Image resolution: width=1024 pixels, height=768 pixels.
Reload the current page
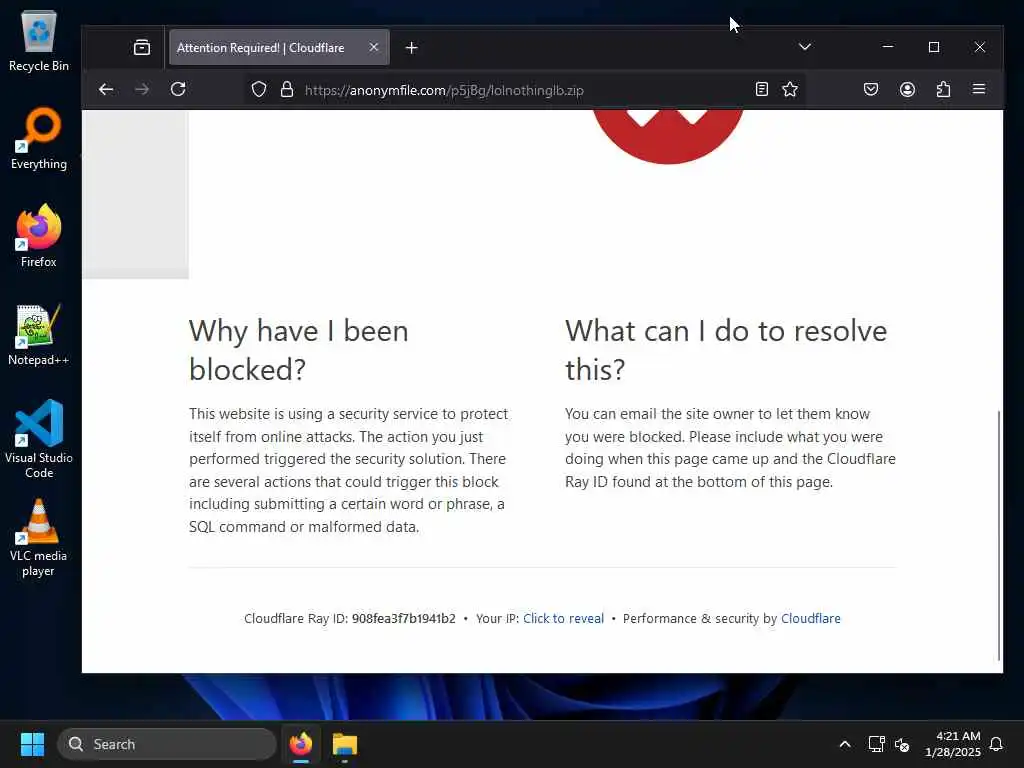[x=178, y=89]
